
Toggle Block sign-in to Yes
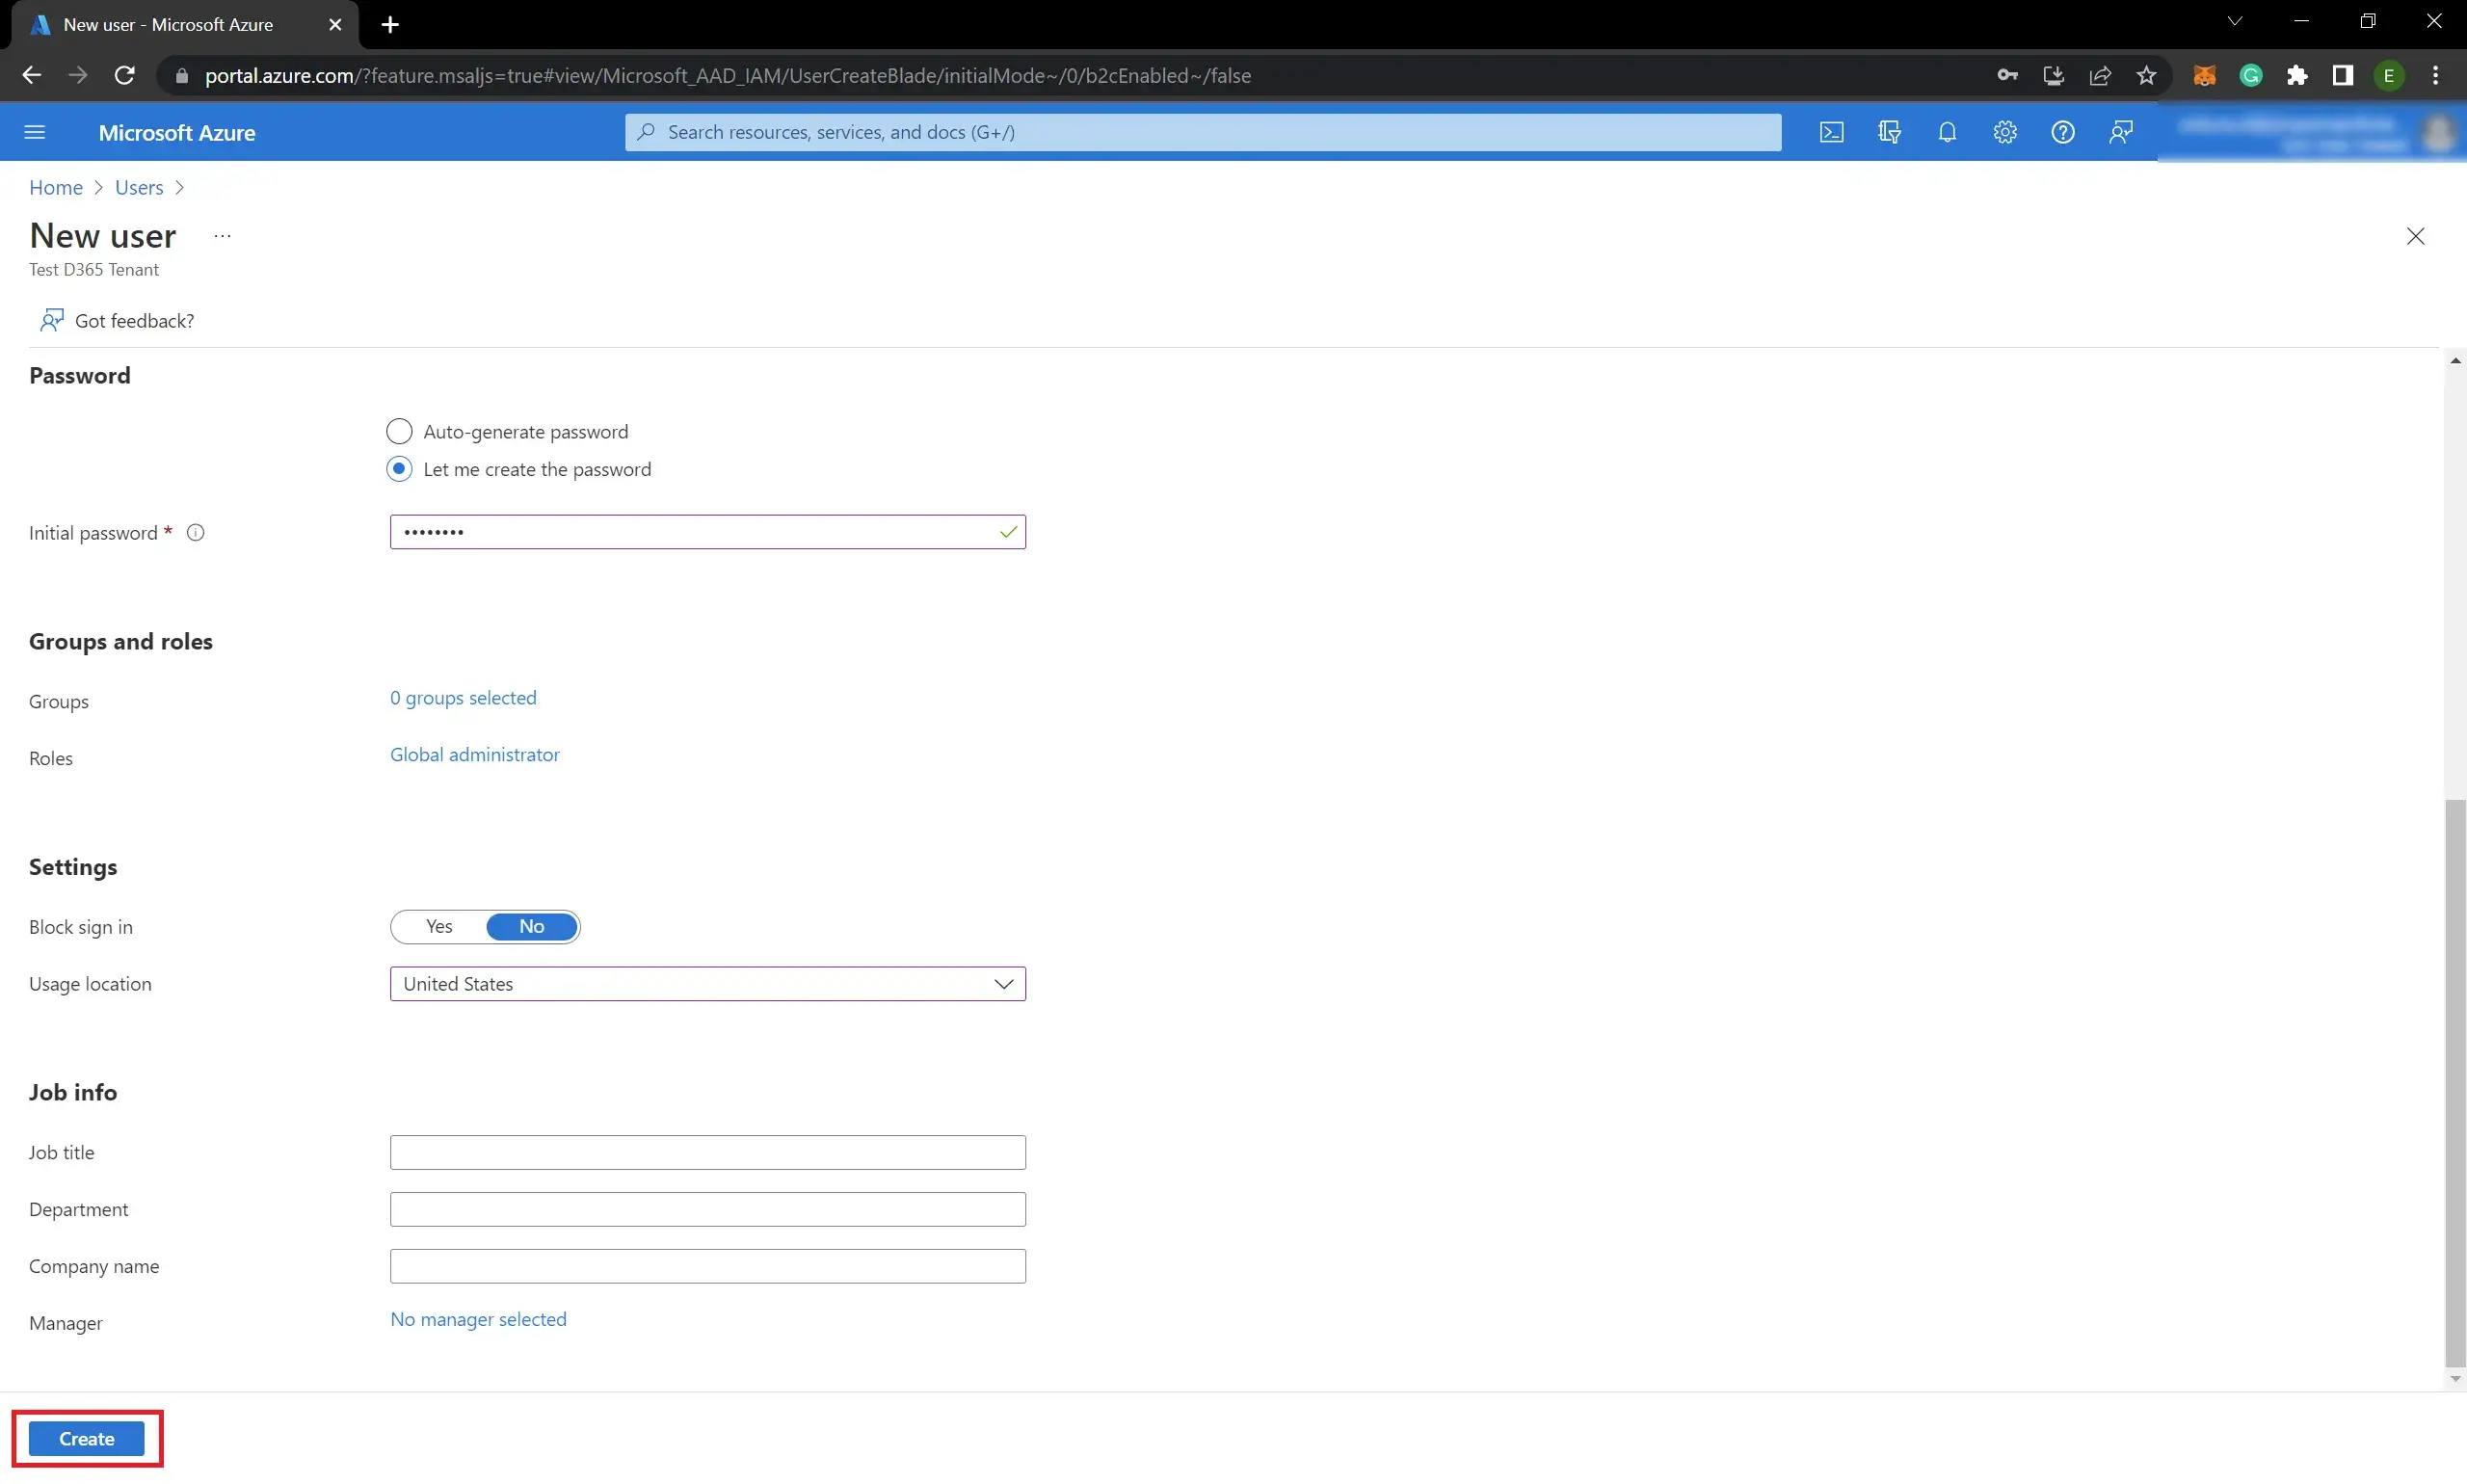437,925
